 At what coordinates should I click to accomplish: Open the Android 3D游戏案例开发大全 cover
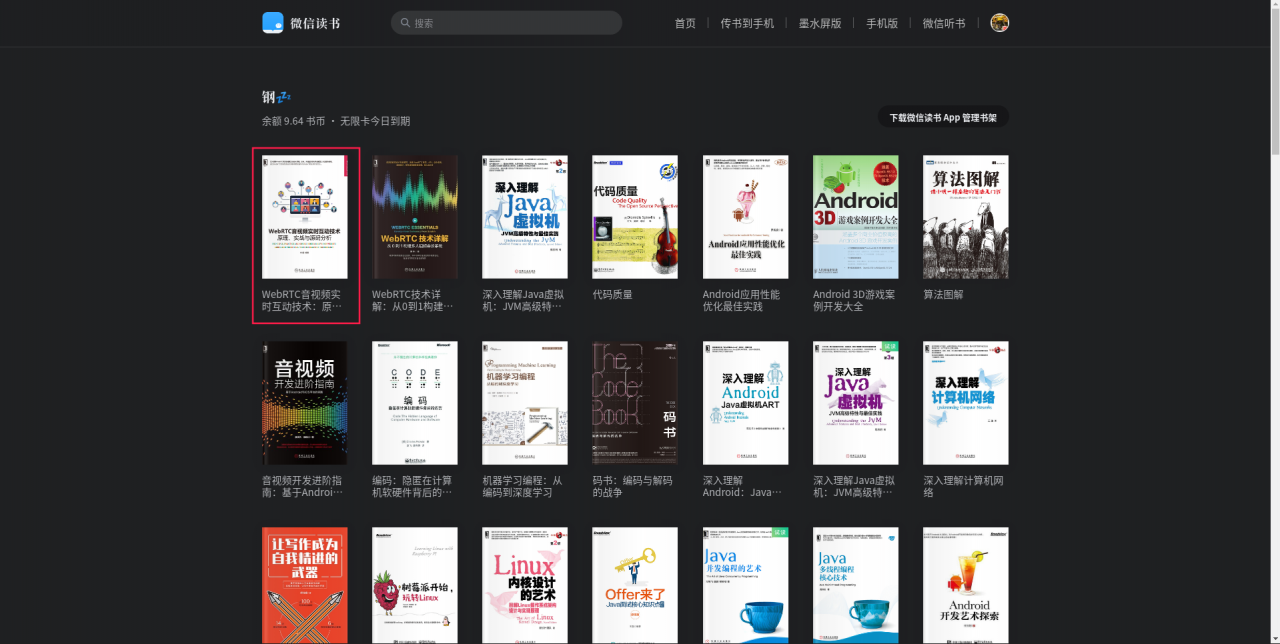(x=856, y=217)
